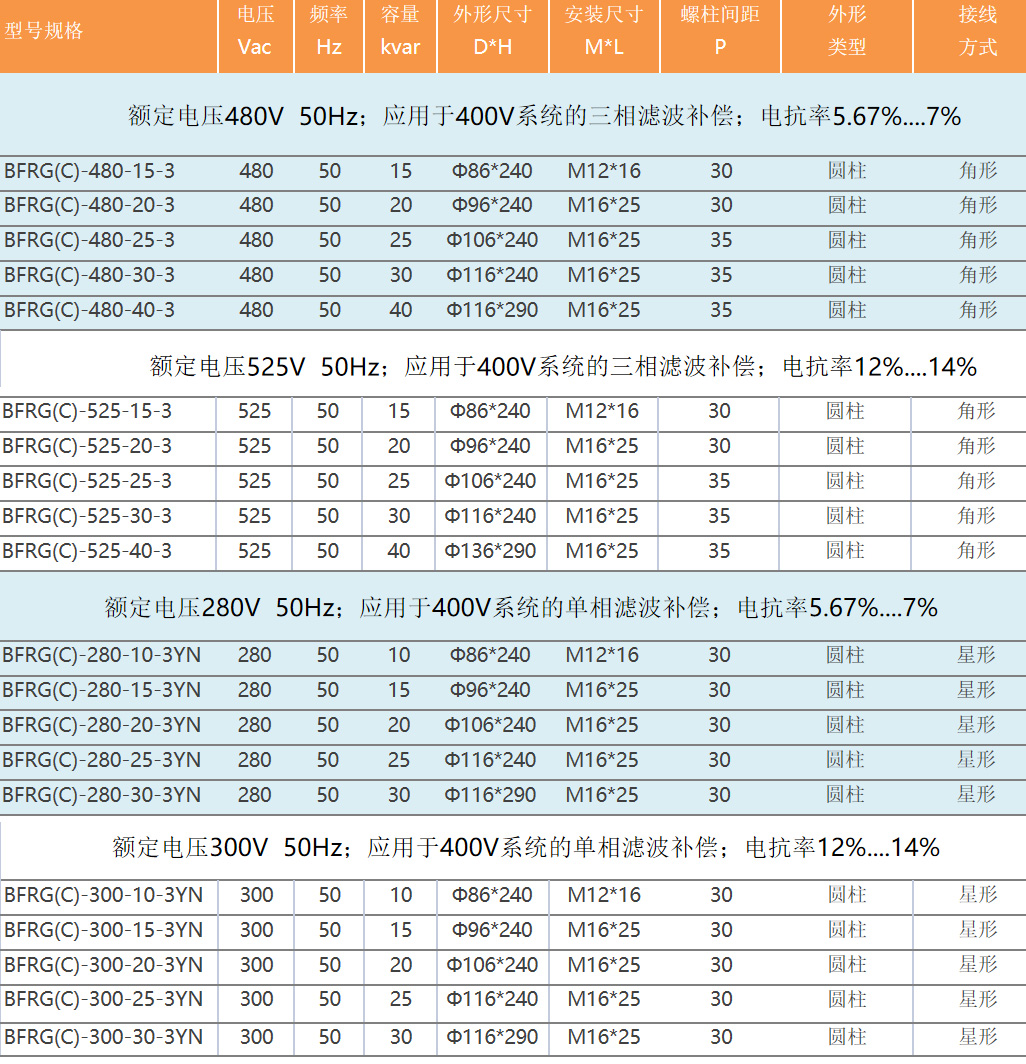Select the 容量 kvar column header

pos(400,31)
